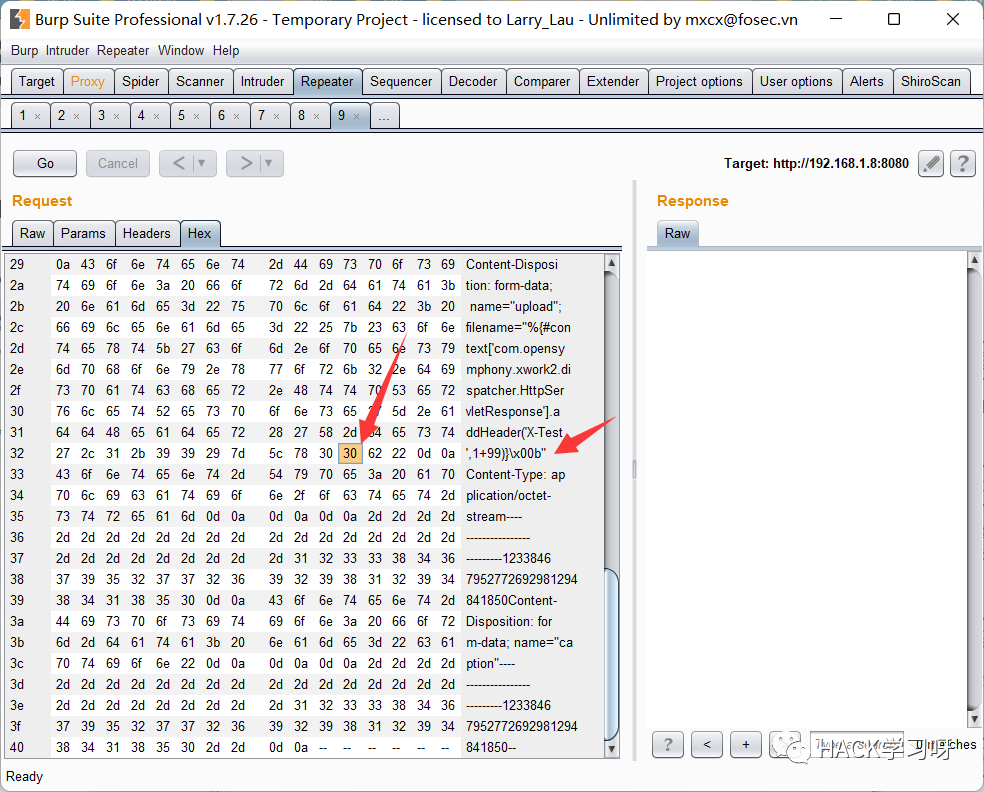
Task: Click the + search options button
Action: point(746,745)
